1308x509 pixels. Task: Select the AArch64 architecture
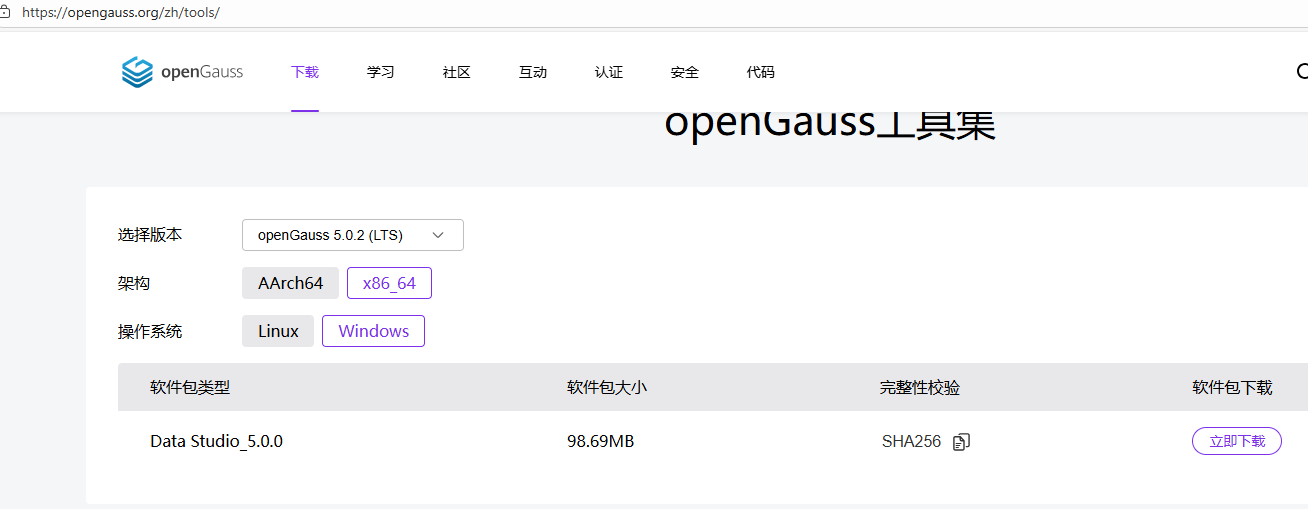click(x=291, y=283)
